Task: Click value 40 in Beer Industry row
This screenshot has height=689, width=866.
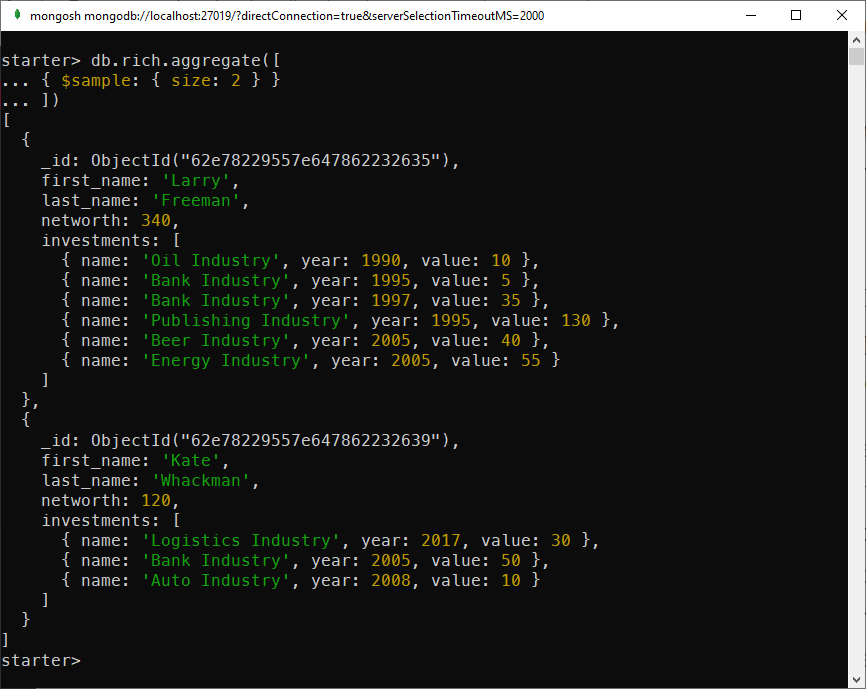Action: coord(510,340)
